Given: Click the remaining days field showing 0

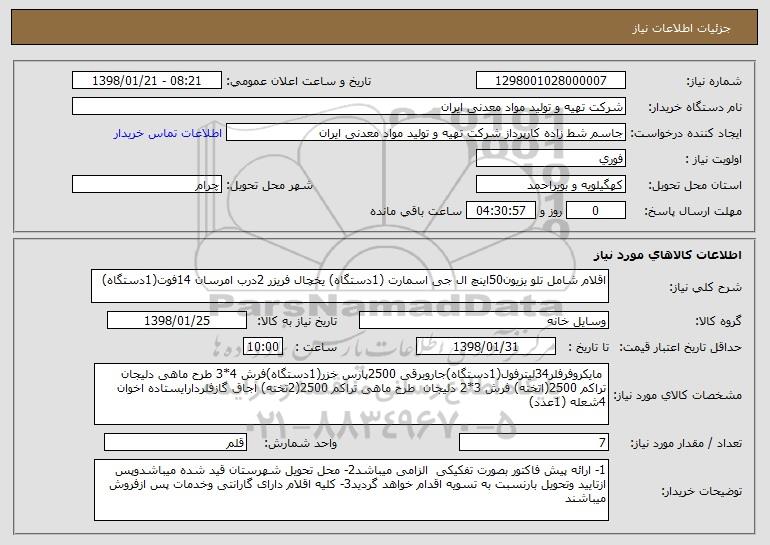Looking at the screenshot, I should [596, 211].
